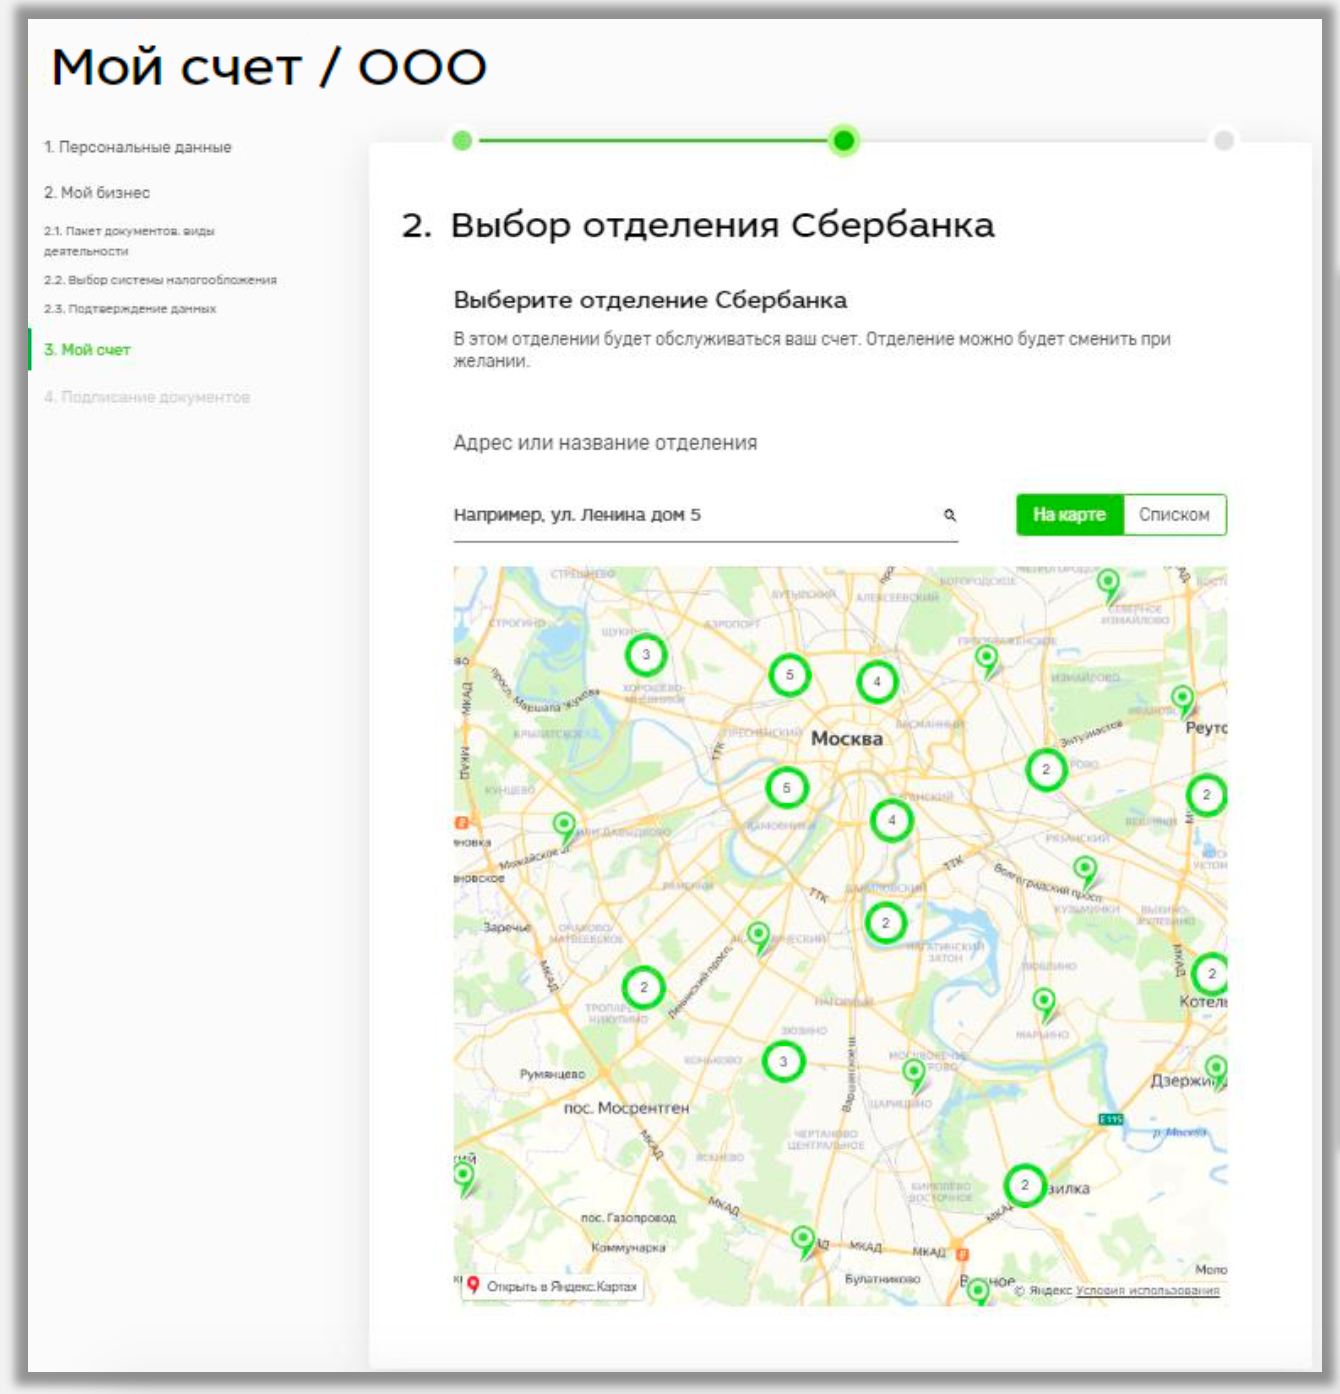Click the cluster marker with 4 near Москва label
Image resolution: width=1340 pixels, height=1394 pixels.
(x=875, y=681)
